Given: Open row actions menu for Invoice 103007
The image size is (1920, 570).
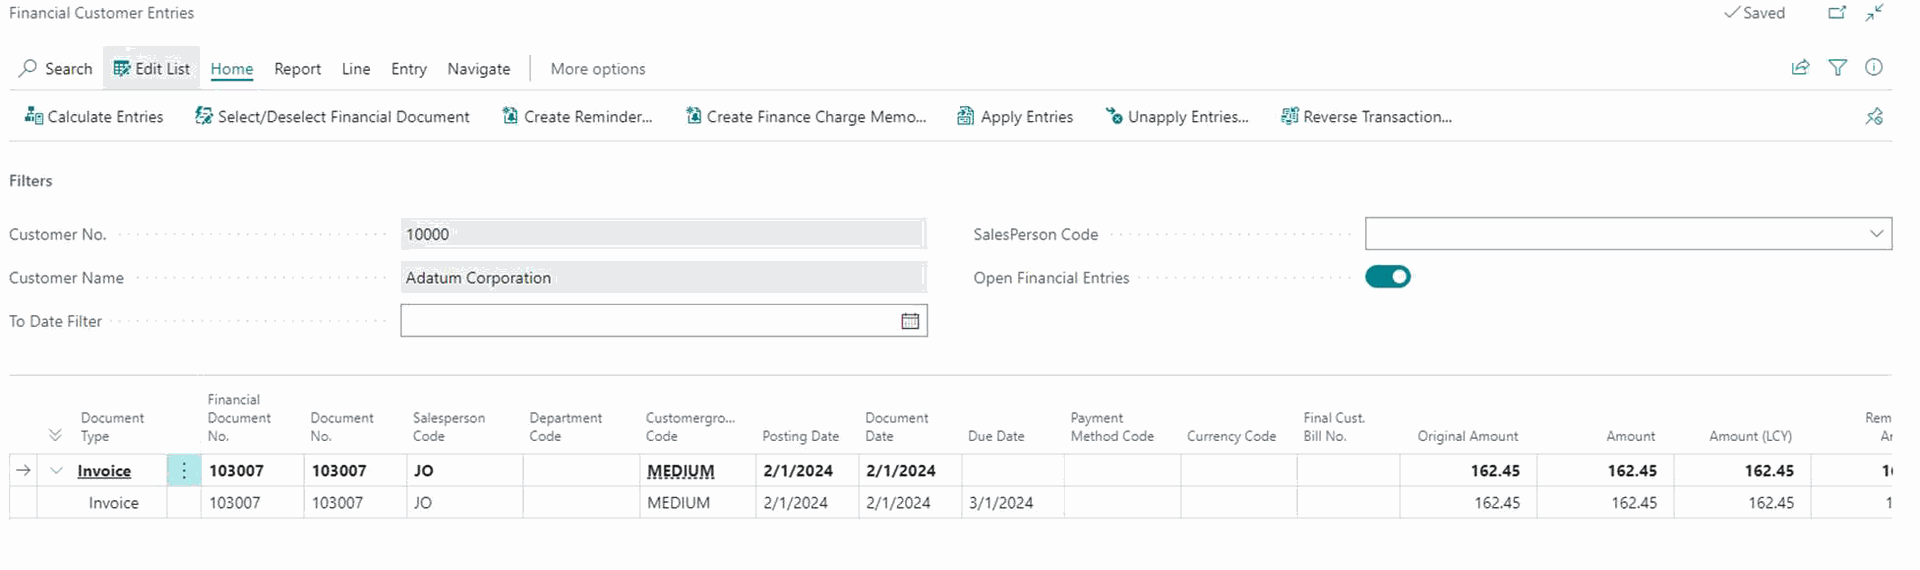Looking at the screenshot, I should [184, 471].
